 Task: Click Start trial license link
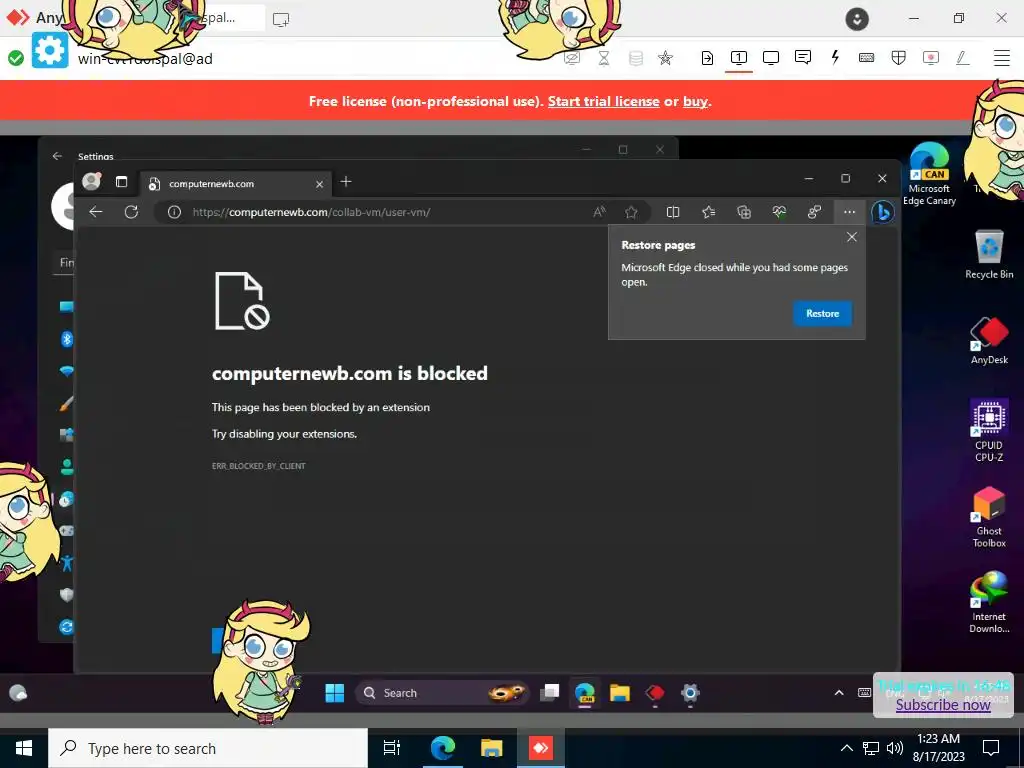(603, 101)
